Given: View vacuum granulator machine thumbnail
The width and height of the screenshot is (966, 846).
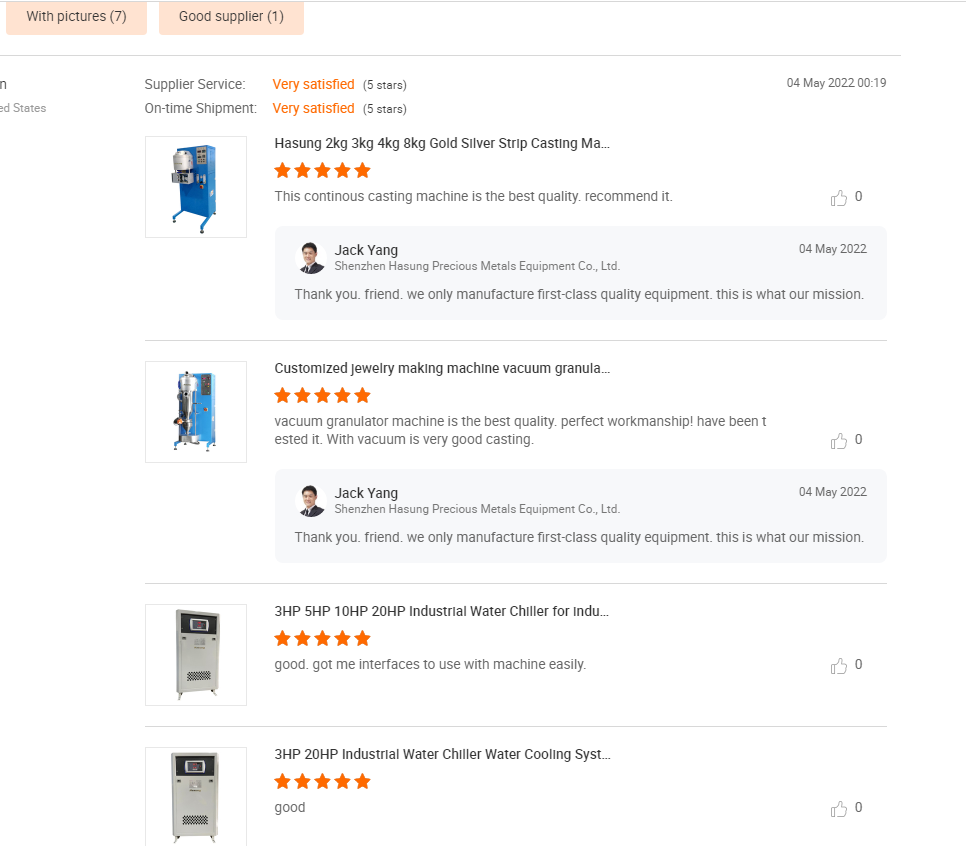Looking at the screenshot, I should [196, 412].
